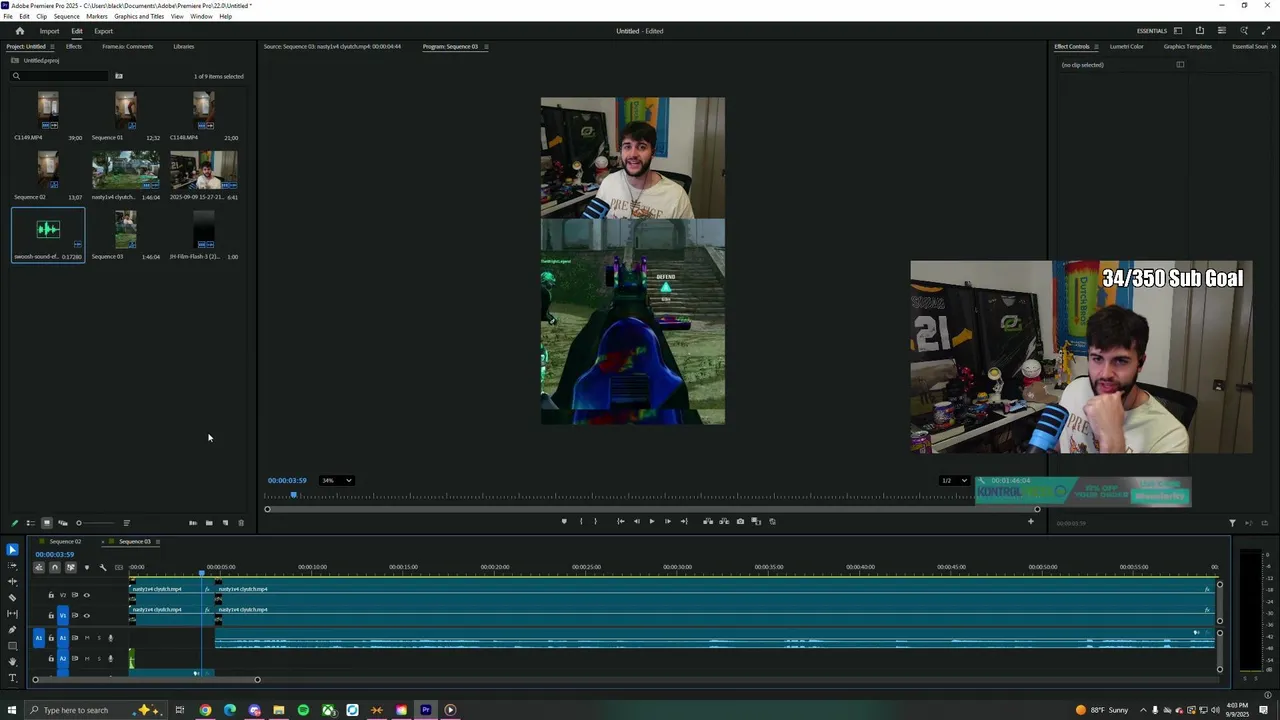Click the Export workspace button
The image size is (1280, 720).
point(104,31)
